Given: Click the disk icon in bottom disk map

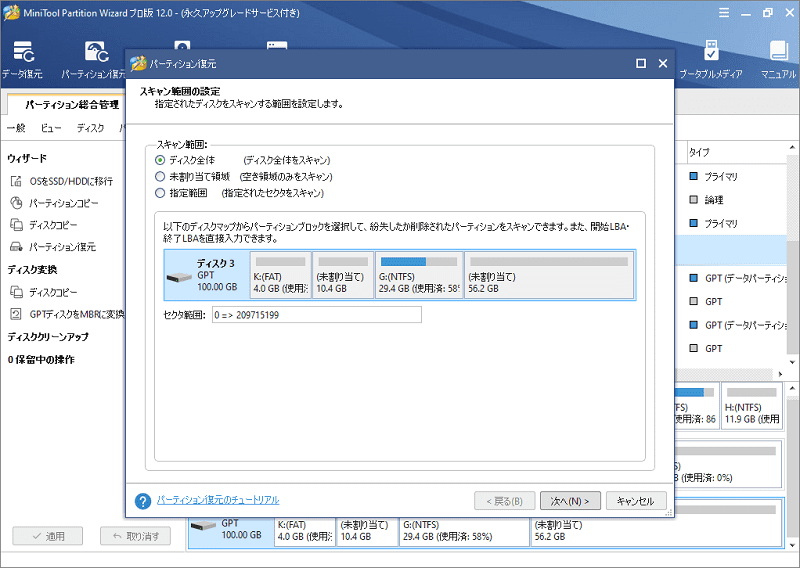Looking at the screenshot, I should point(203,525).
